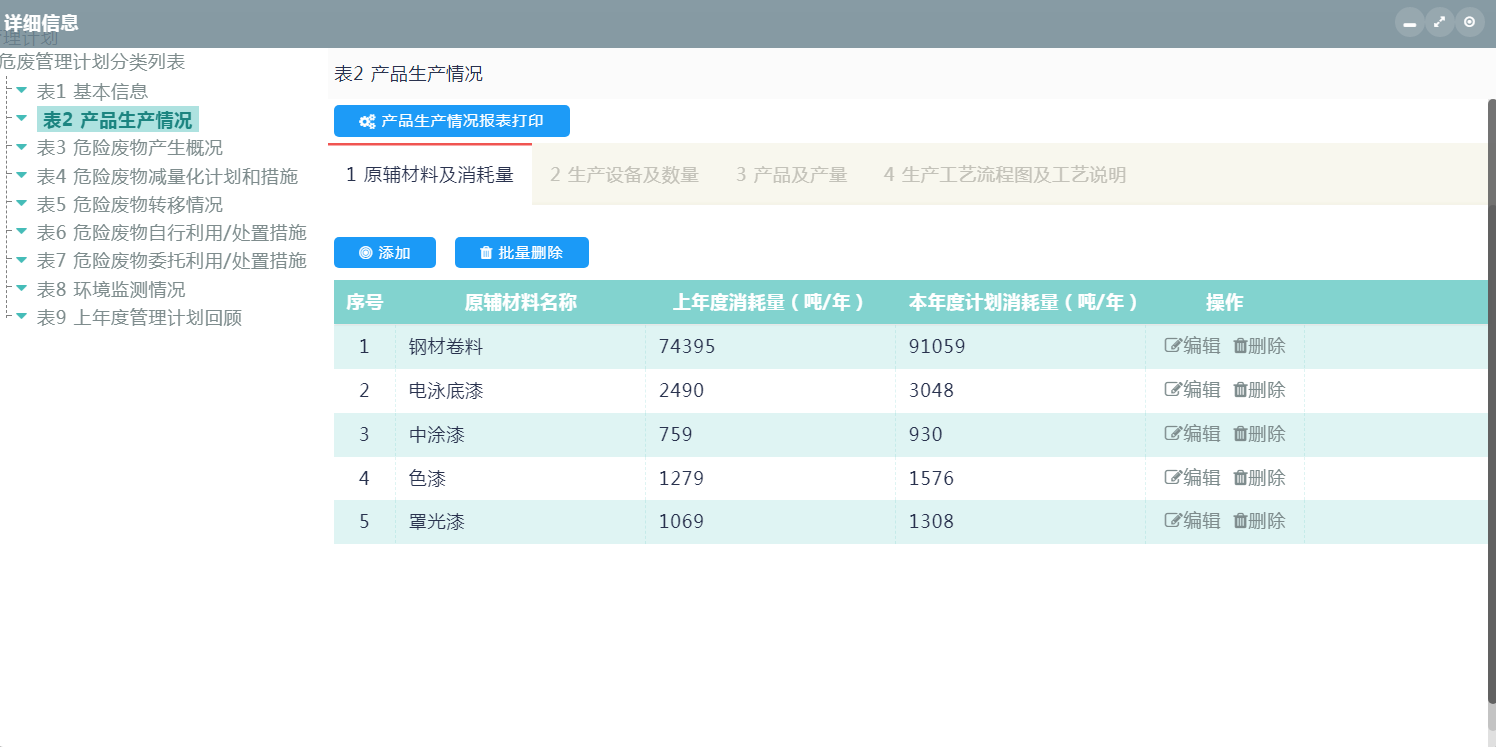1496x747 pixels.
Task: Open 表6 危险废物自行利用/处置措施 node
Action: 172,232
